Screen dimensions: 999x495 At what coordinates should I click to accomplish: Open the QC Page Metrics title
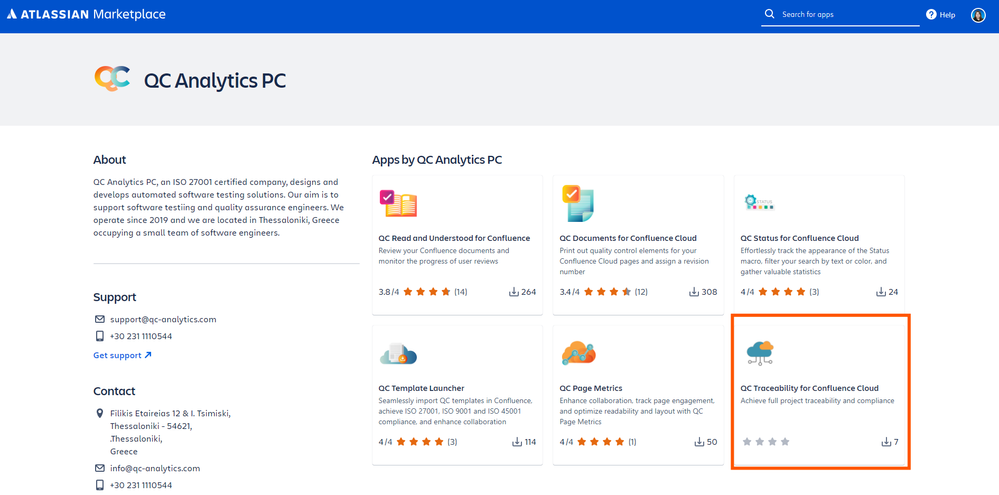pyautogui.click(x=591, y=388)
